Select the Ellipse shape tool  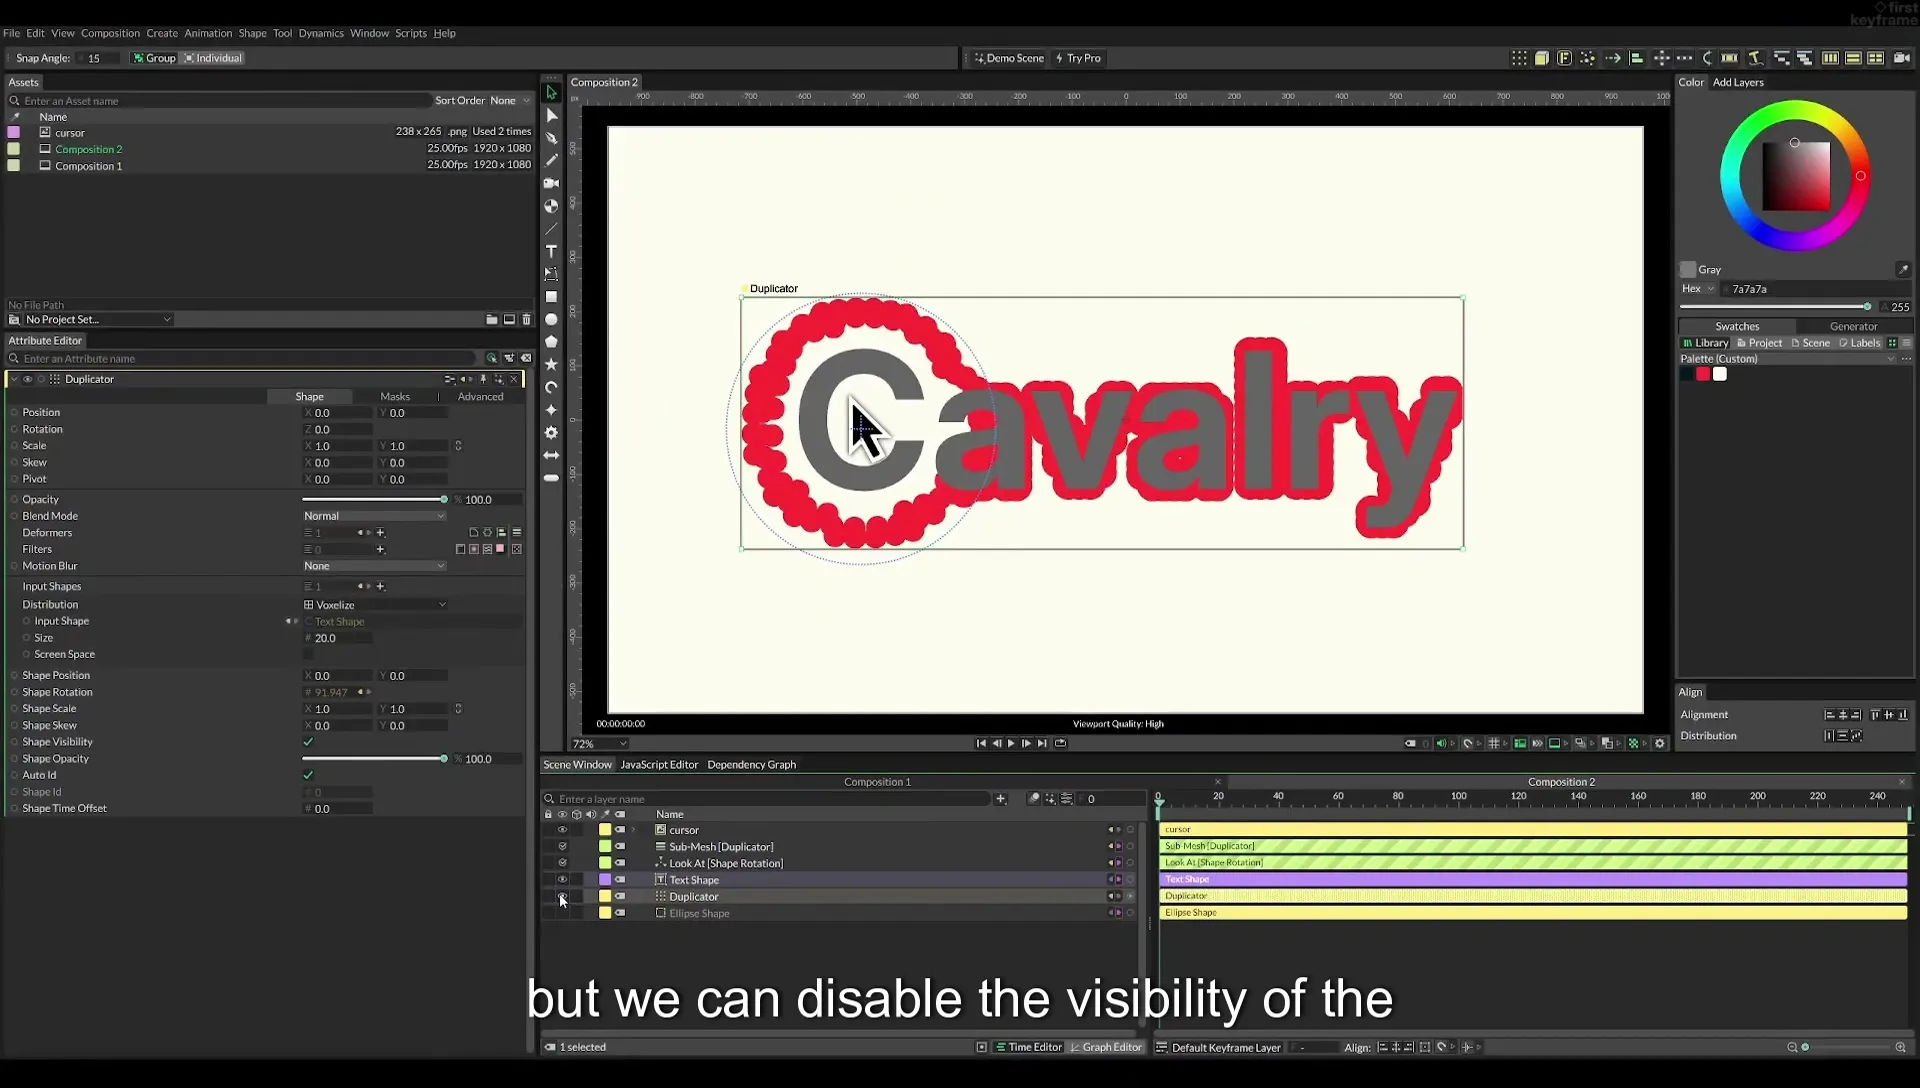(551, 319)
